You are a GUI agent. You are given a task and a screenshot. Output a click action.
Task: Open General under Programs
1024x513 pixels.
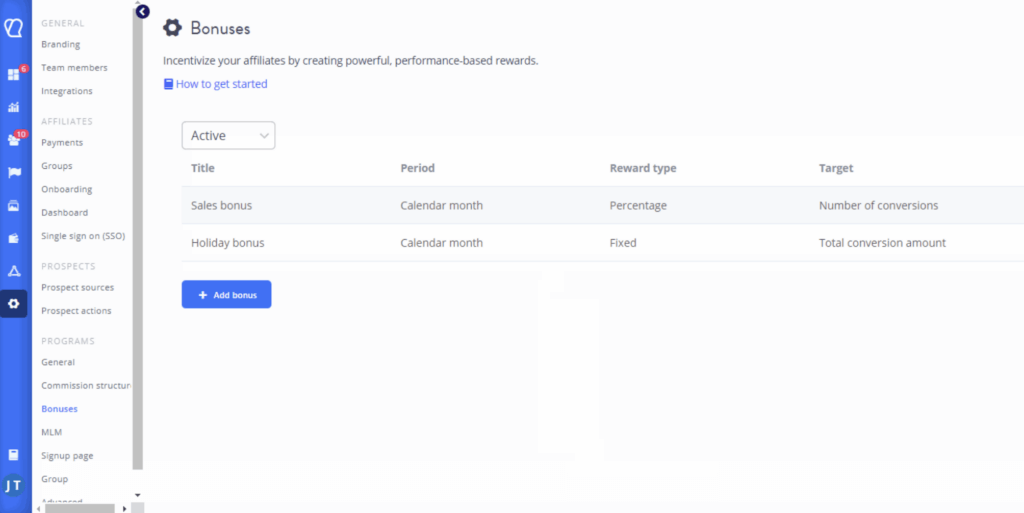(x=58, y=362)
